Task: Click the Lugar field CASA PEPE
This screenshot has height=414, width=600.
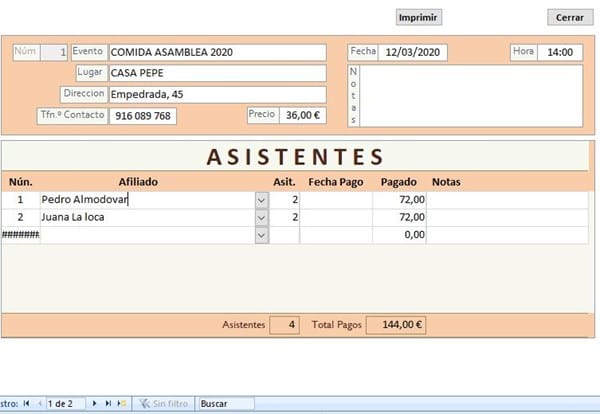Action: pyautogui.click(x=217, y=73)
